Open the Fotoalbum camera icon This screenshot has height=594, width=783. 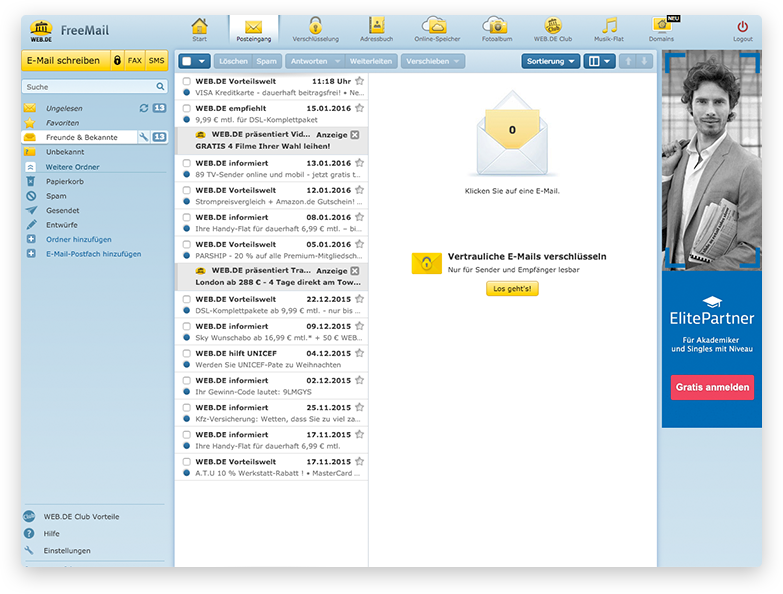(x=496, y=26)
